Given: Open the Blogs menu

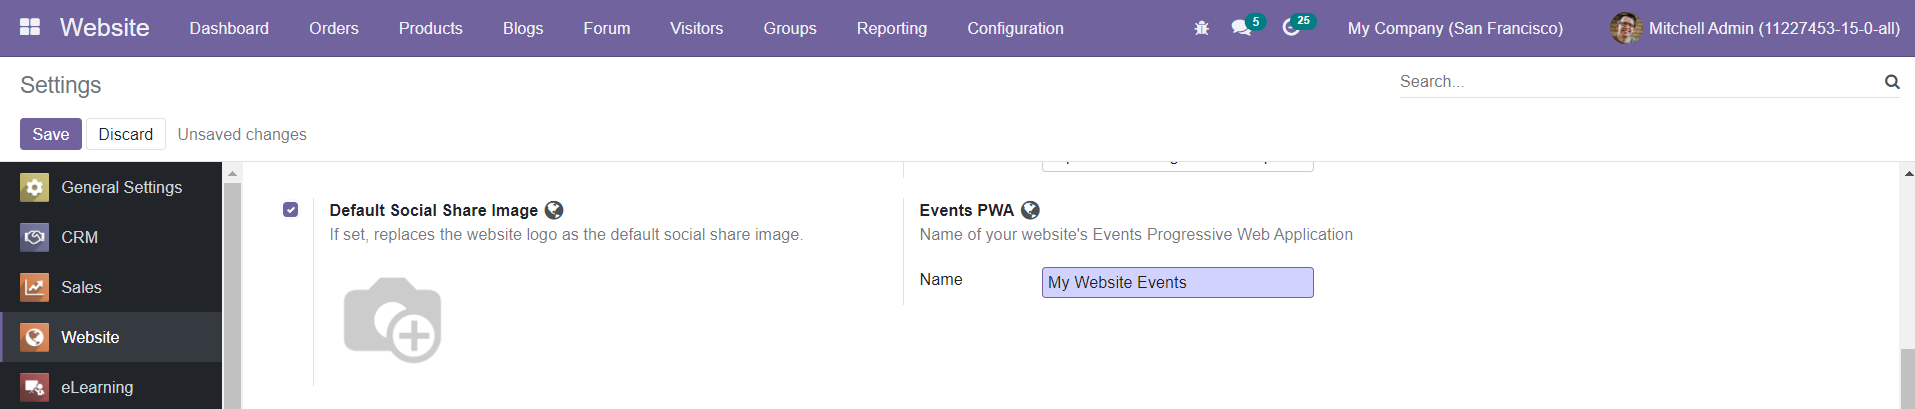Looking at the screenshot, I should click(x=523, y=28).
